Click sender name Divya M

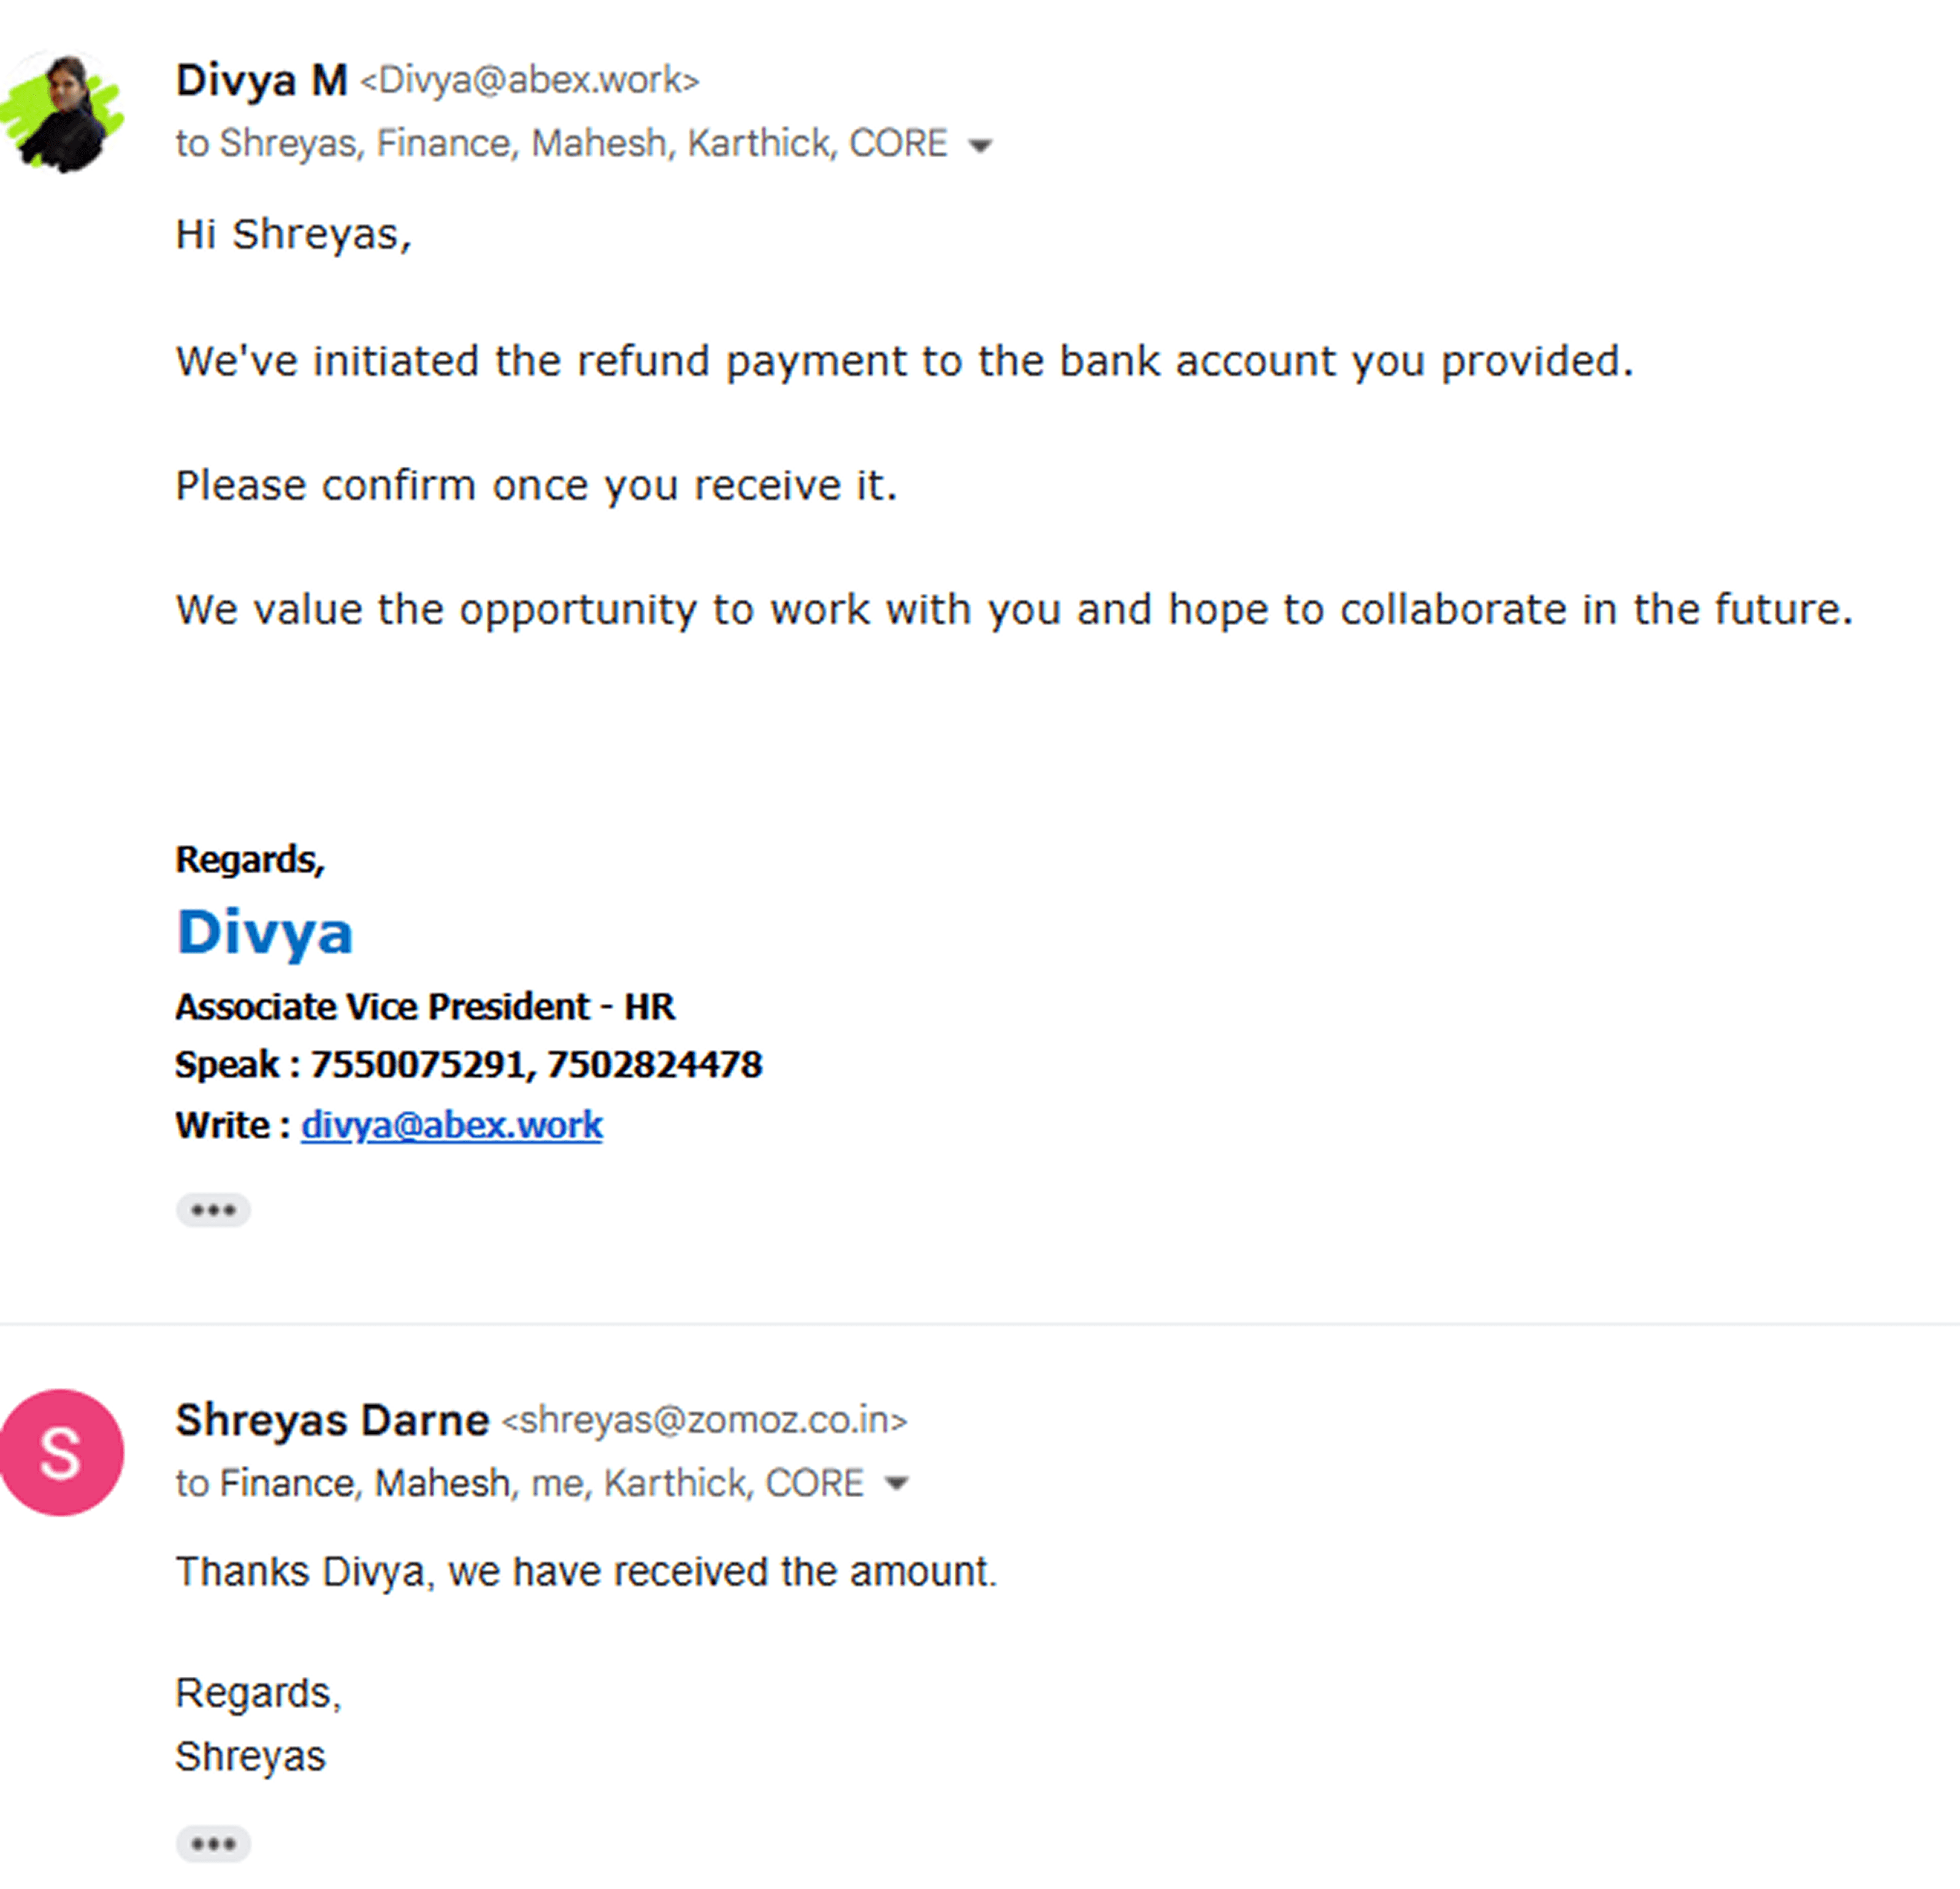[262, 80]
